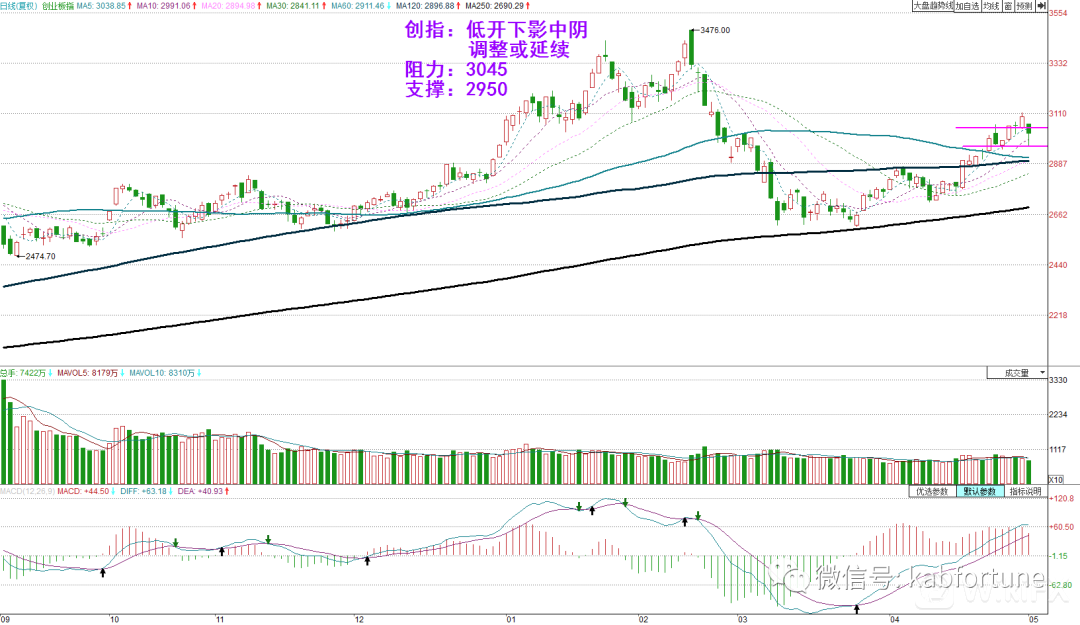
Task: Click the right-arrow collapse panel icon
Action: click(x=1040, y=6)
